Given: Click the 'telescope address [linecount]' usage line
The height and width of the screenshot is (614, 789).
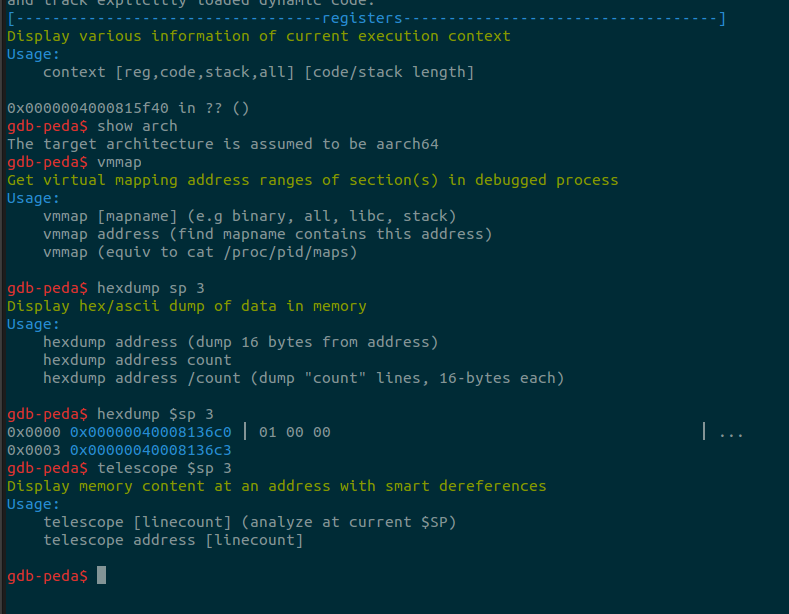Looking at the screenshot, I should click(173, 540).
